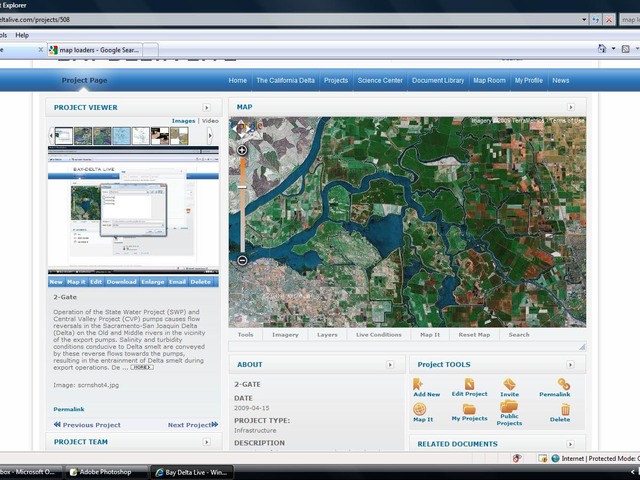Open the map Layers tab
The height and width of the screenshot is (480, 640).
[327, 335]
